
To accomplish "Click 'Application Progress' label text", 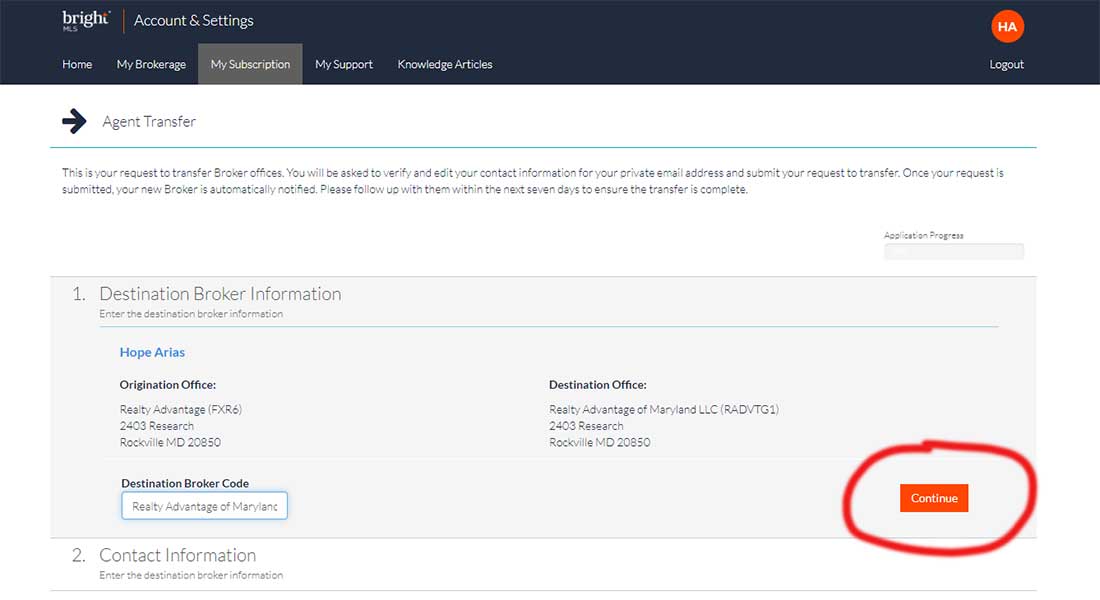I will coord(923,235).
